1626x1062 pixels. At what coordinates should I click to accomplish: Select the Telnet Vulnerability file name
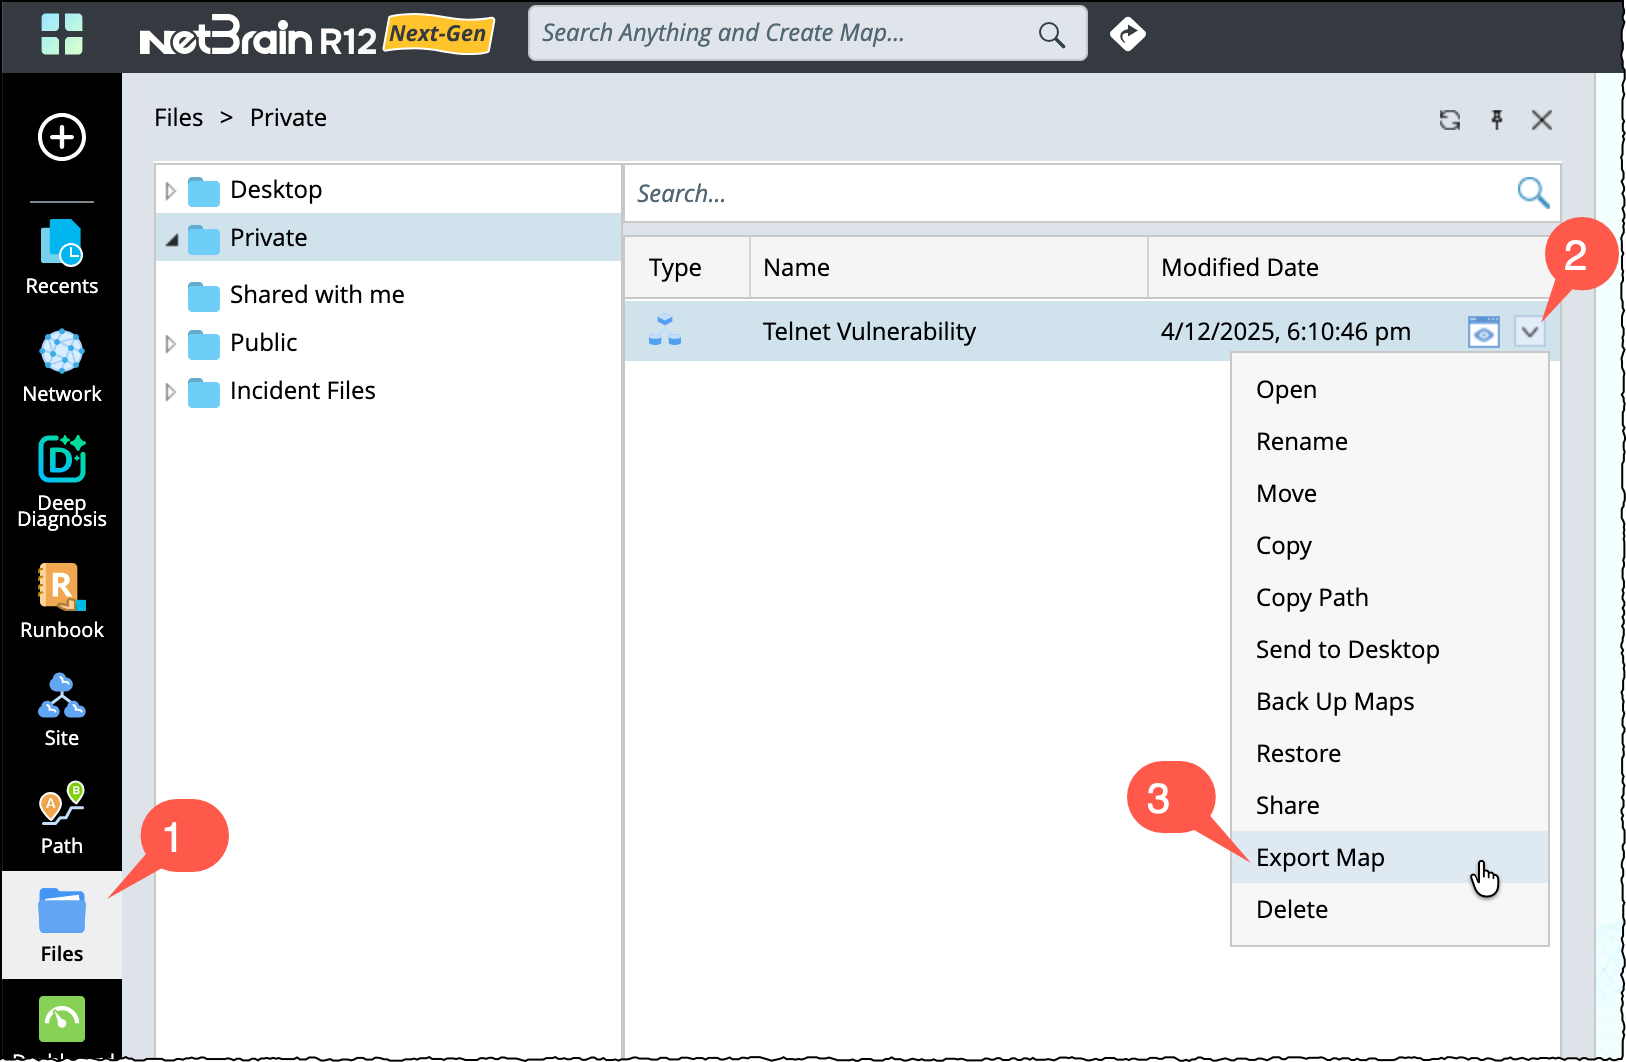[x=869, y=331]
